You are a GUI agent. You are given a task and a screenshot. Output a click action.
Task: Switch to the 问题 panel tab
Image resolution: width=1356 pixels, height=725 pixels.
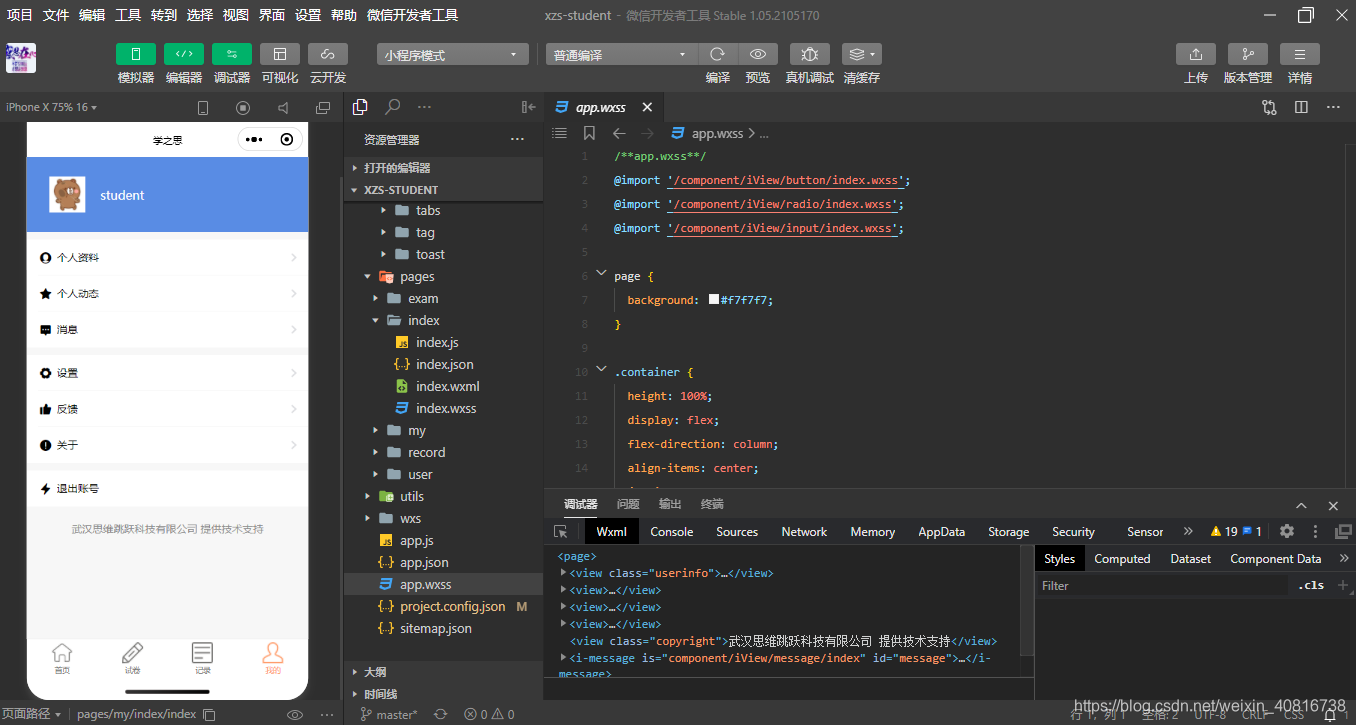[628, 504]
